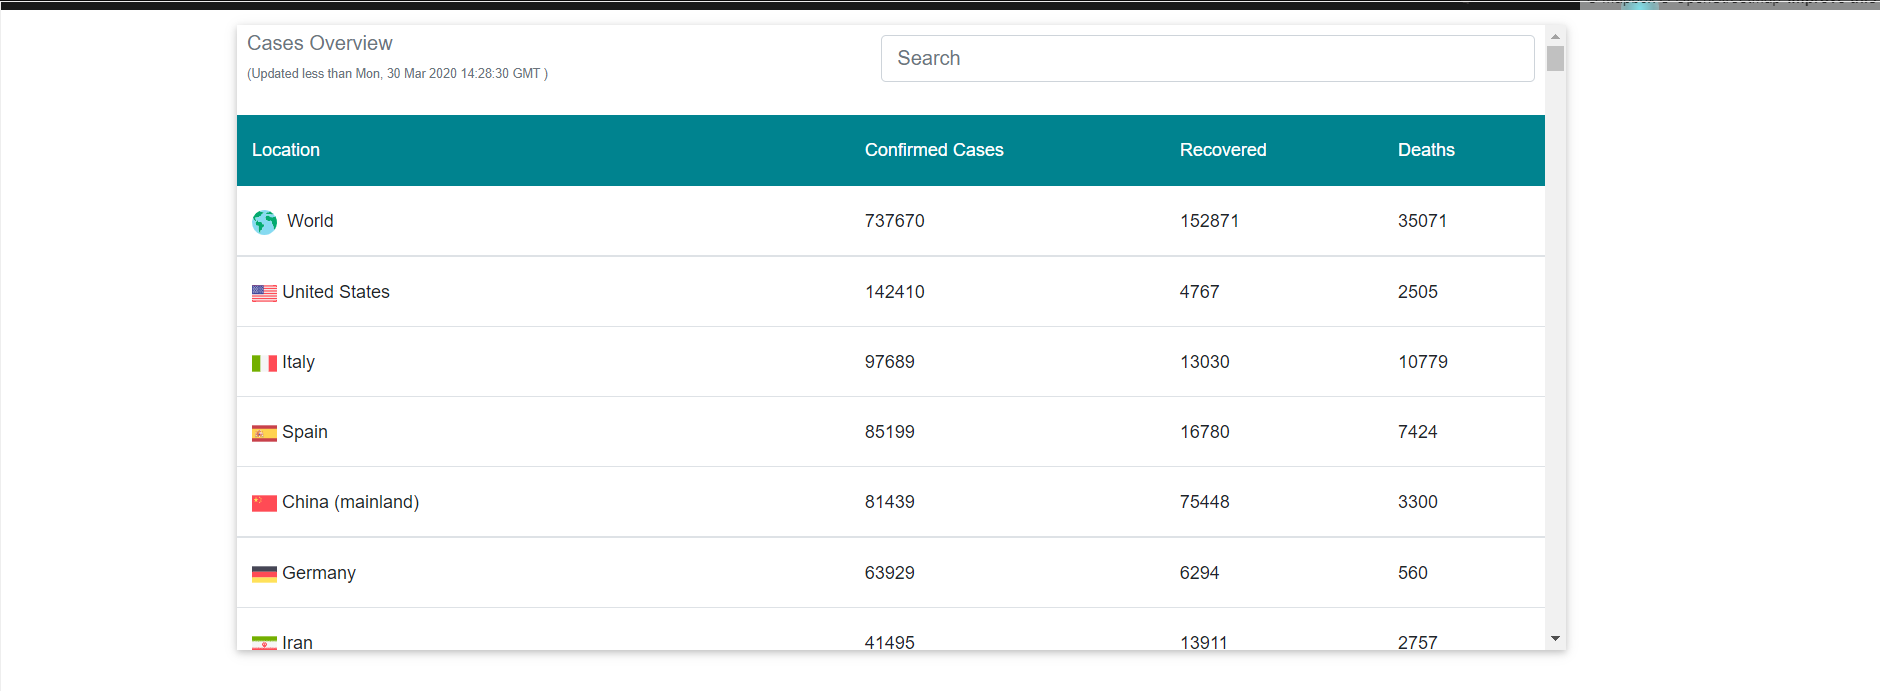Screen dimensions: 1880x691
Task: Sort by Confirmed Cases column header
Action: coord(934,150)
